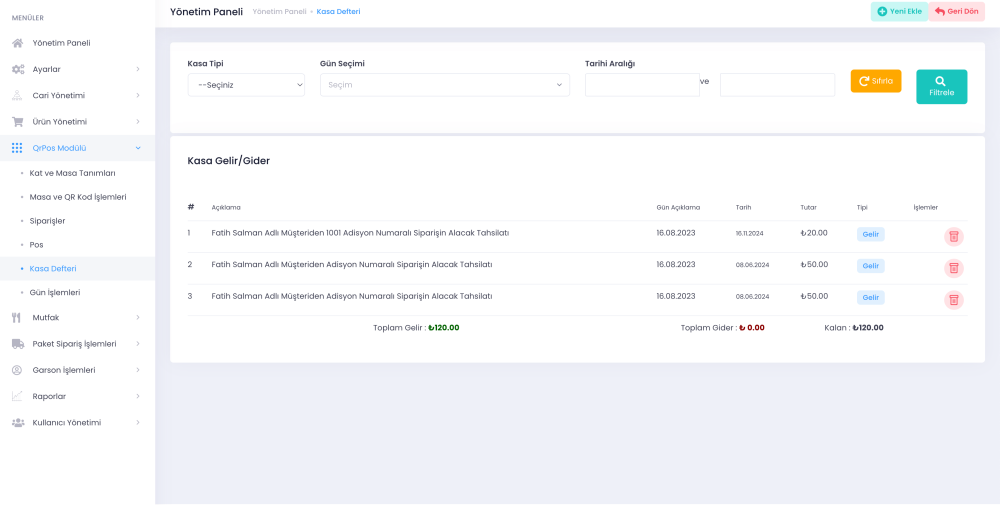This screenshot has width=1000, height=505.
Task: Click Toplam Gelir value ₺120.00
Action: pyautogui.click(x=443, y=328)
